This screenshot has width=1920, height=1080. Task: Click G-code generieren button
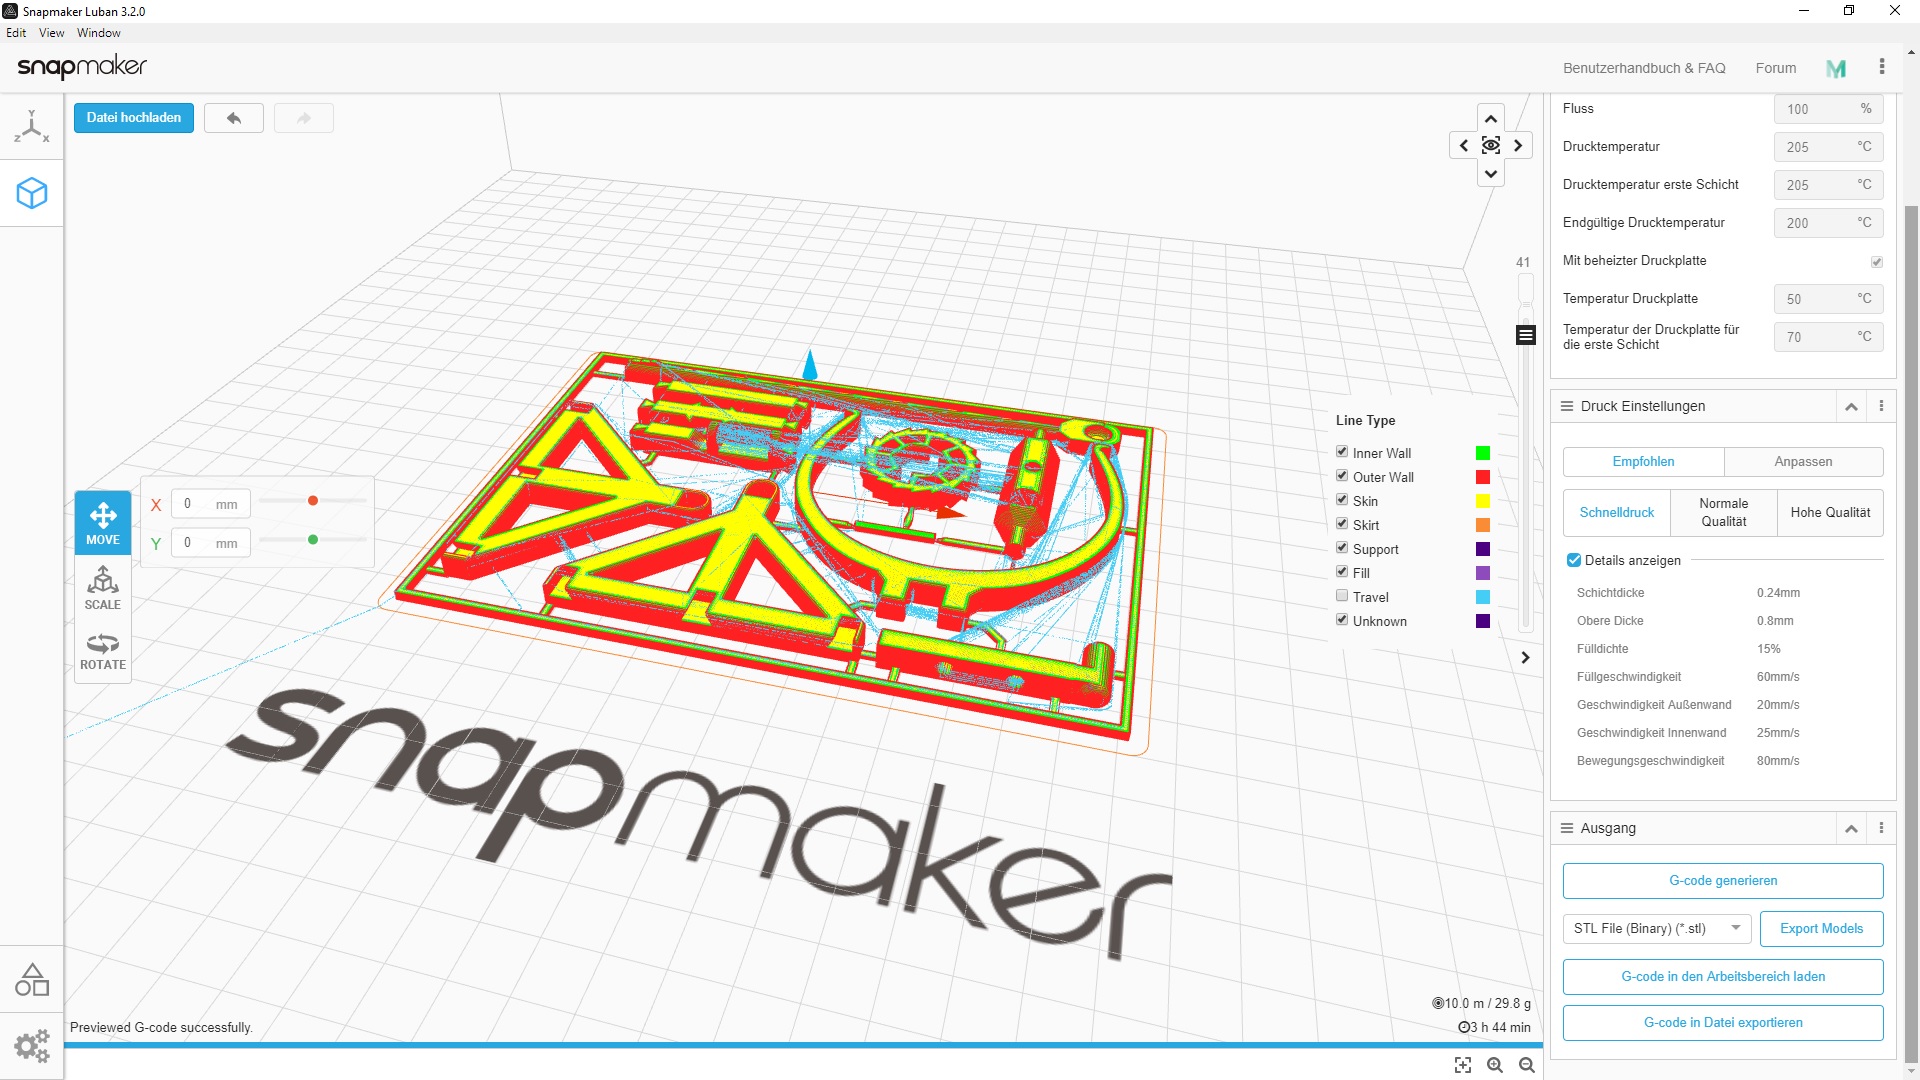point(1723,881)
